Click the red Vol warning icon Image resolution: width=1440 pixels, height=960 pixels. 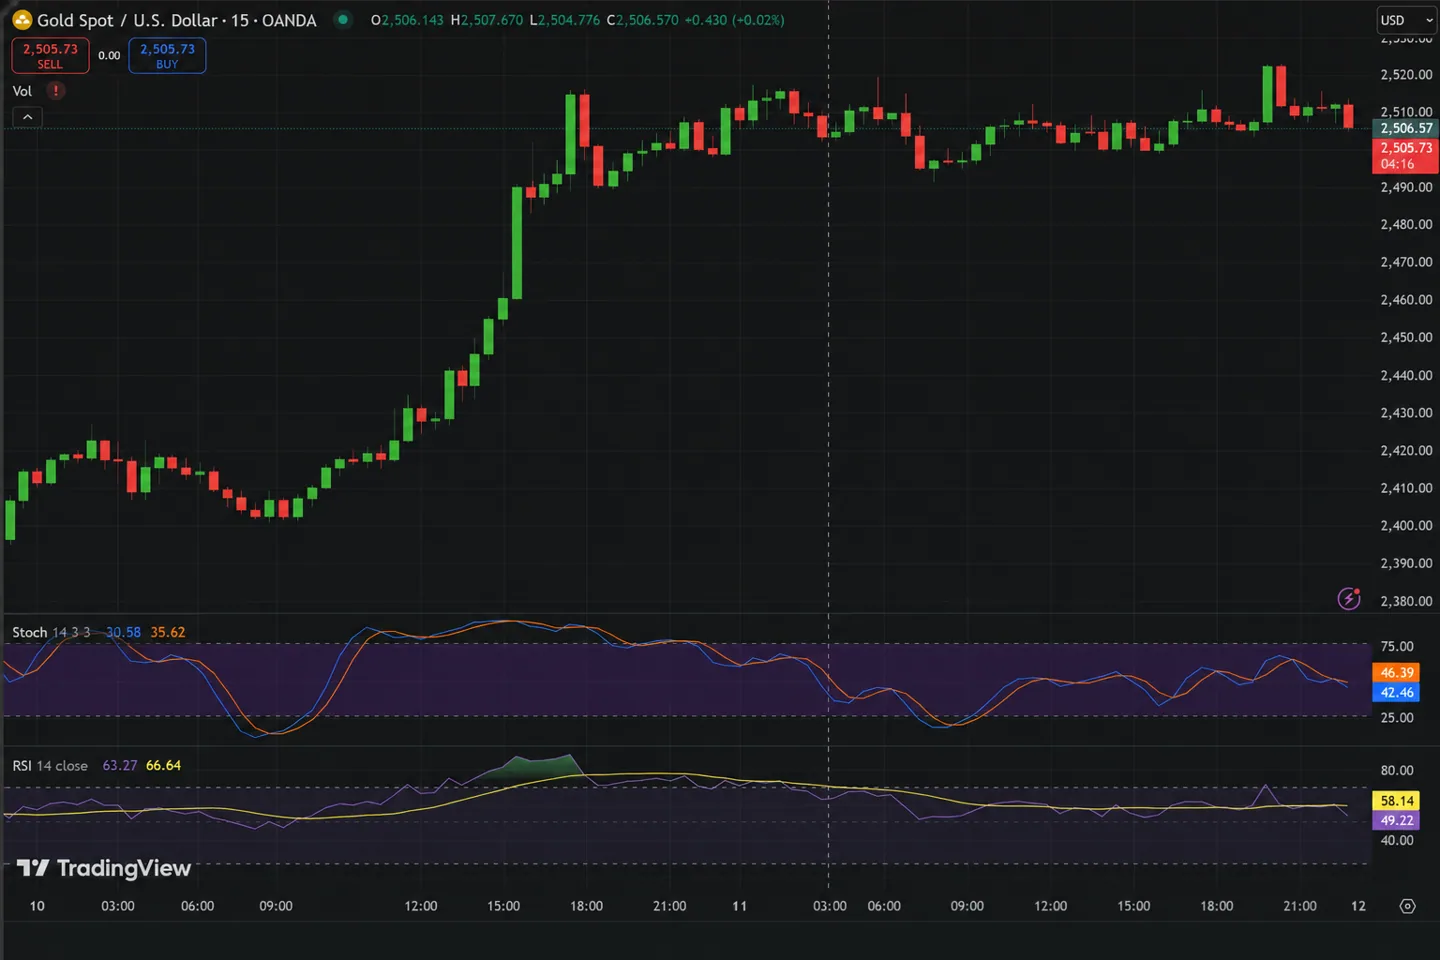[x=56, y=91]
